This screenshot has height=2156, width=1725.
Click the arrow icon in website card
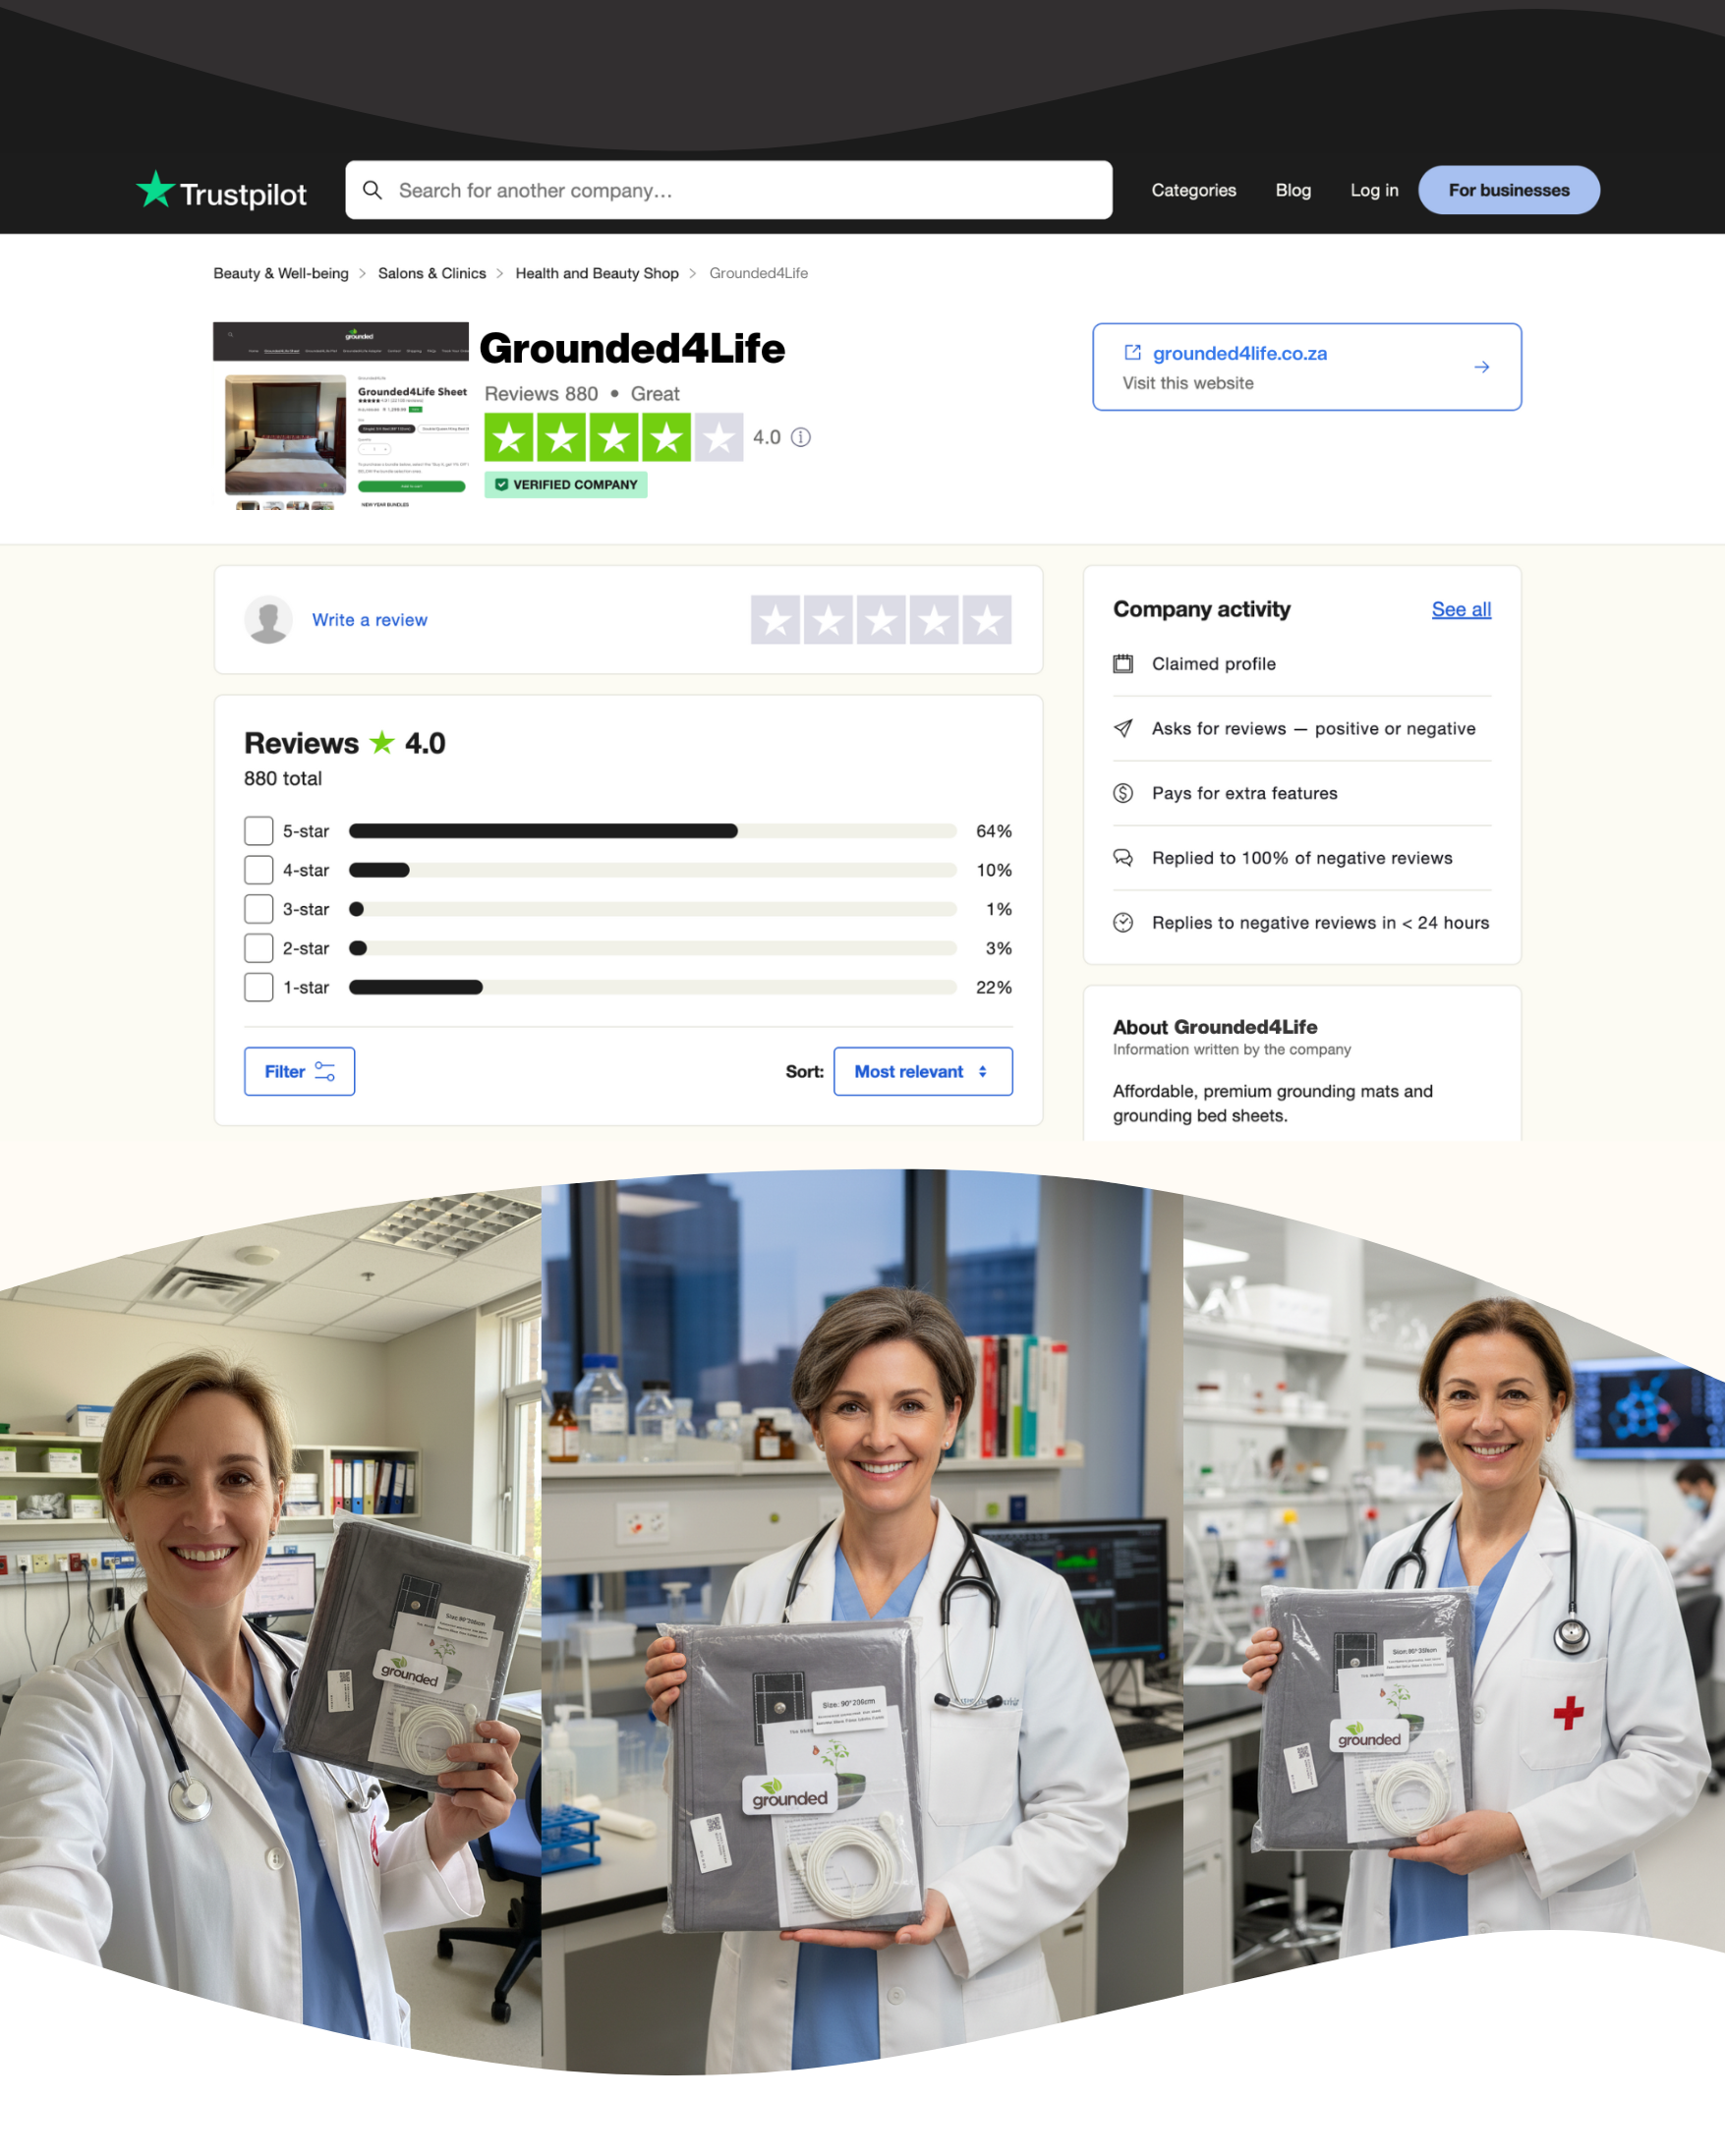click(x=1481, y=367)
